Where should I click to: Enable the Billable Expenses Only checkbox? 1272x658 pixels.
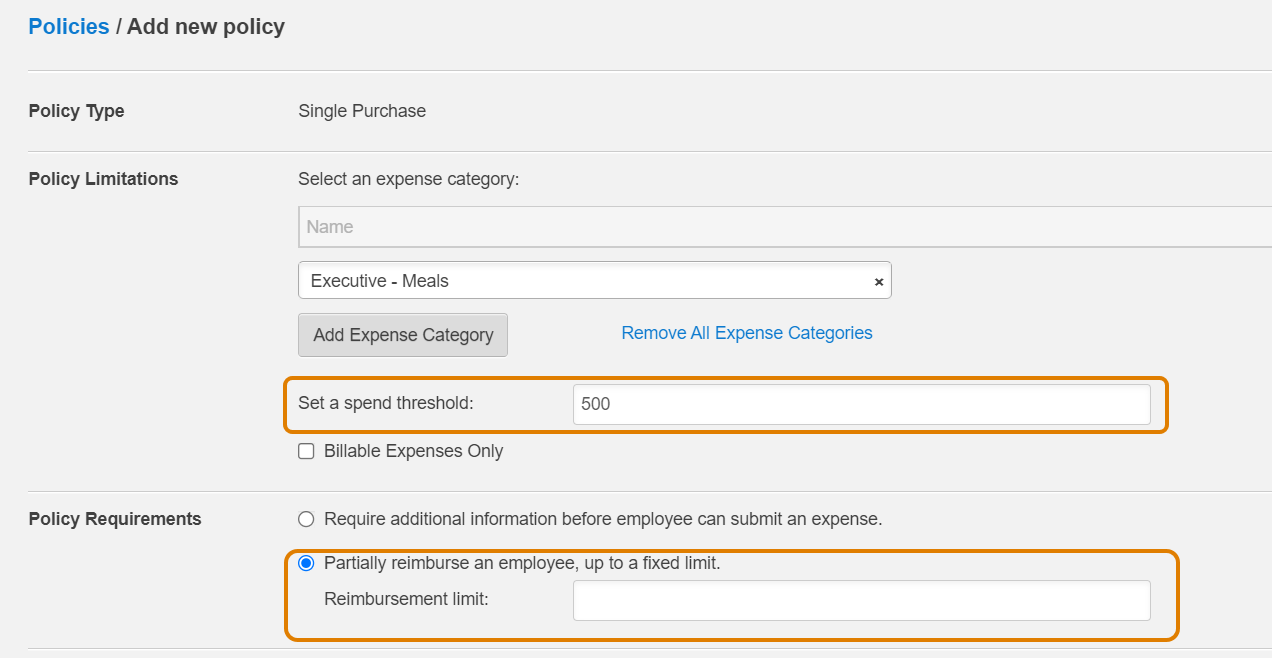306,451
